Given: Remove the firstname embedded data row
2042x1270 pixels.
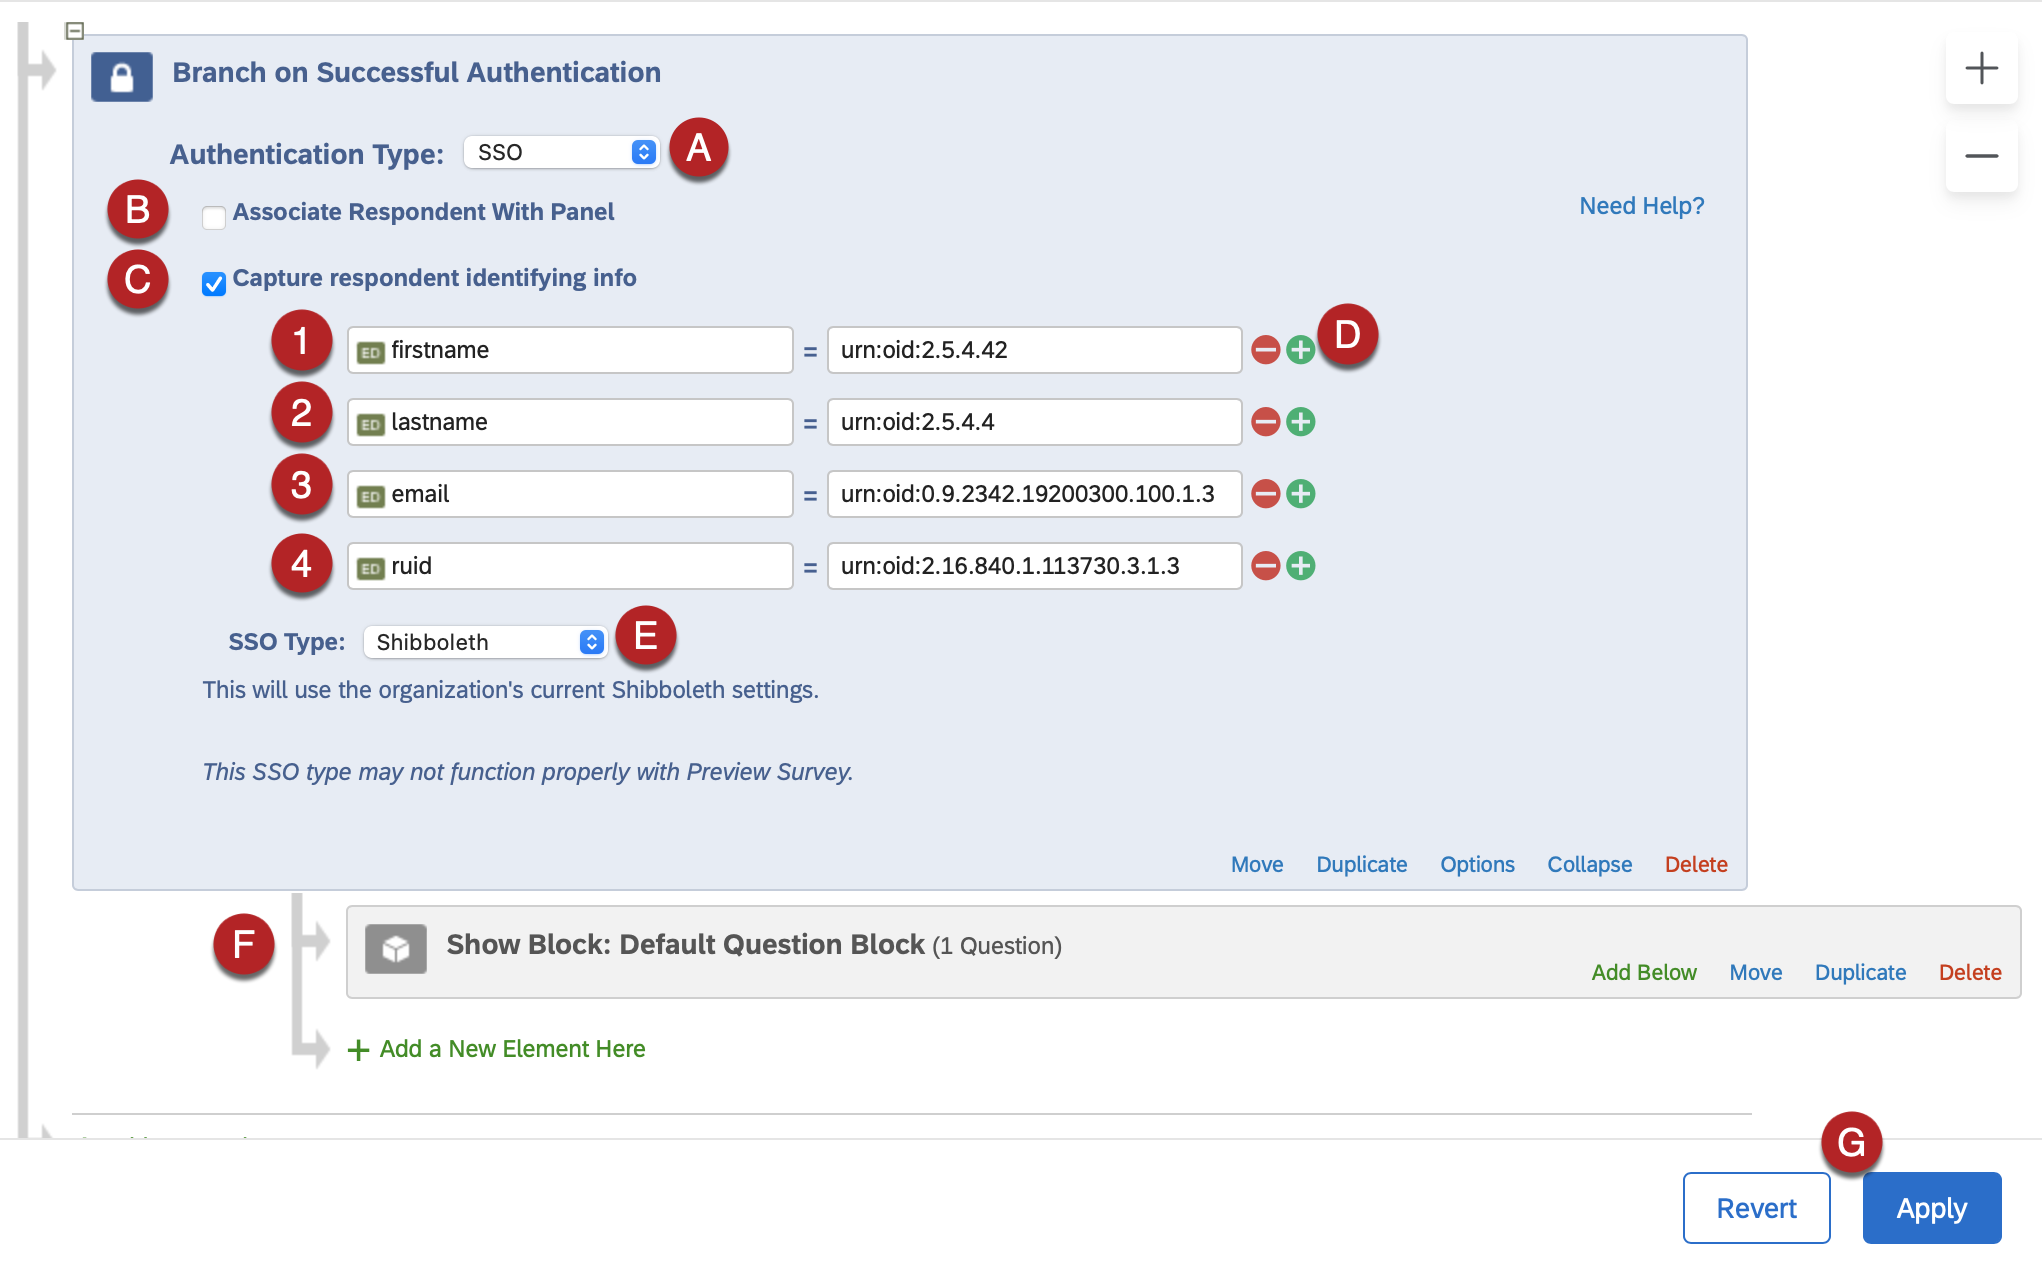Looking at the screenshot, I should click(x=1266, y=350).
